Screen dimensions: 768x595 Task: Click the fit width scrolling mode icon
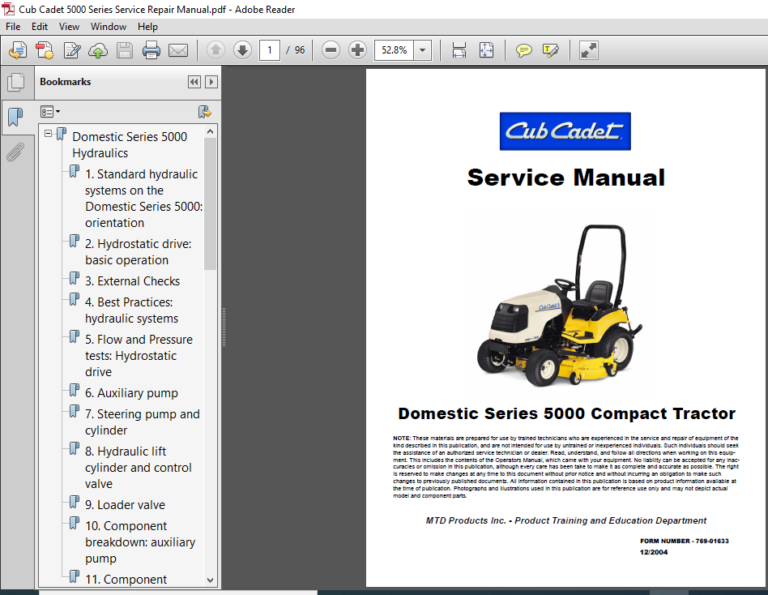pos(459,50)
